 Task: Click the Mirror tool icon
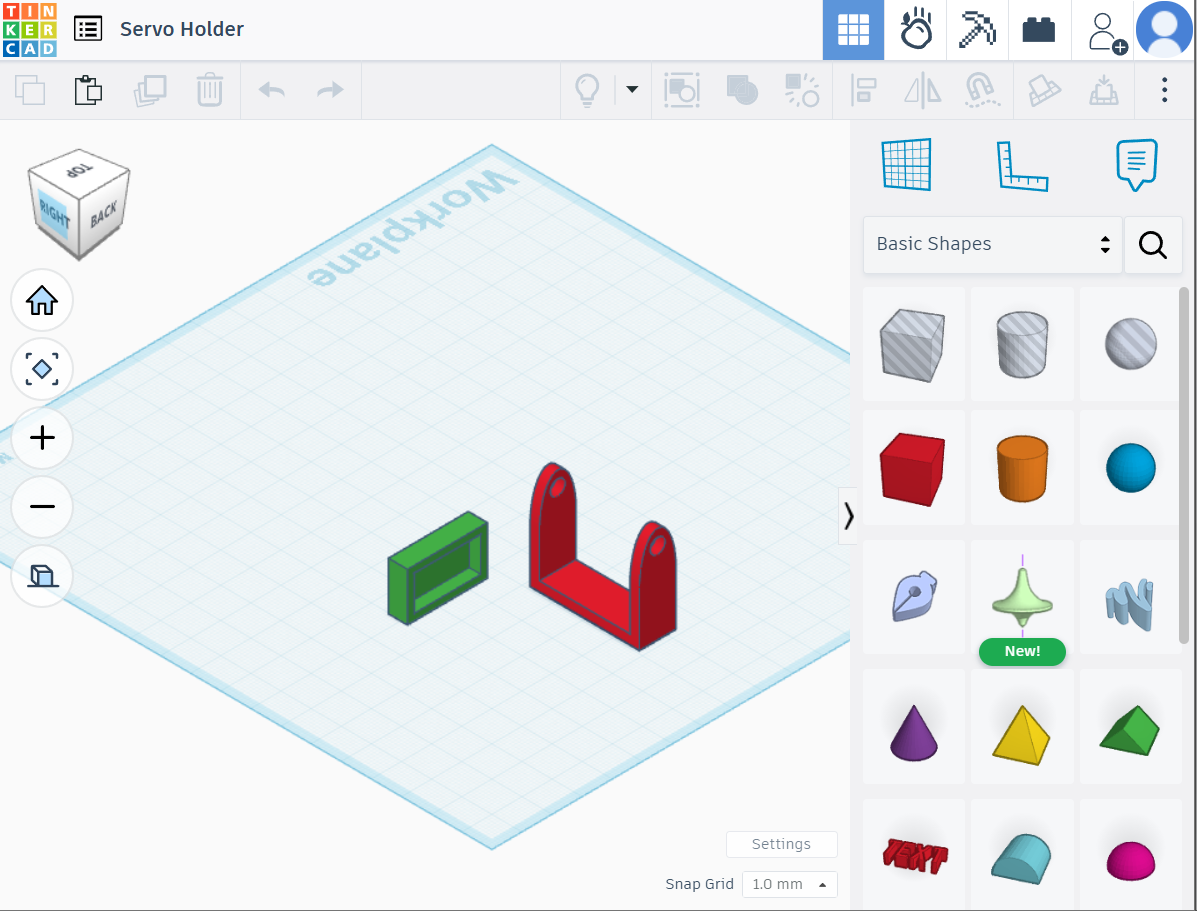tap(922, 90)
